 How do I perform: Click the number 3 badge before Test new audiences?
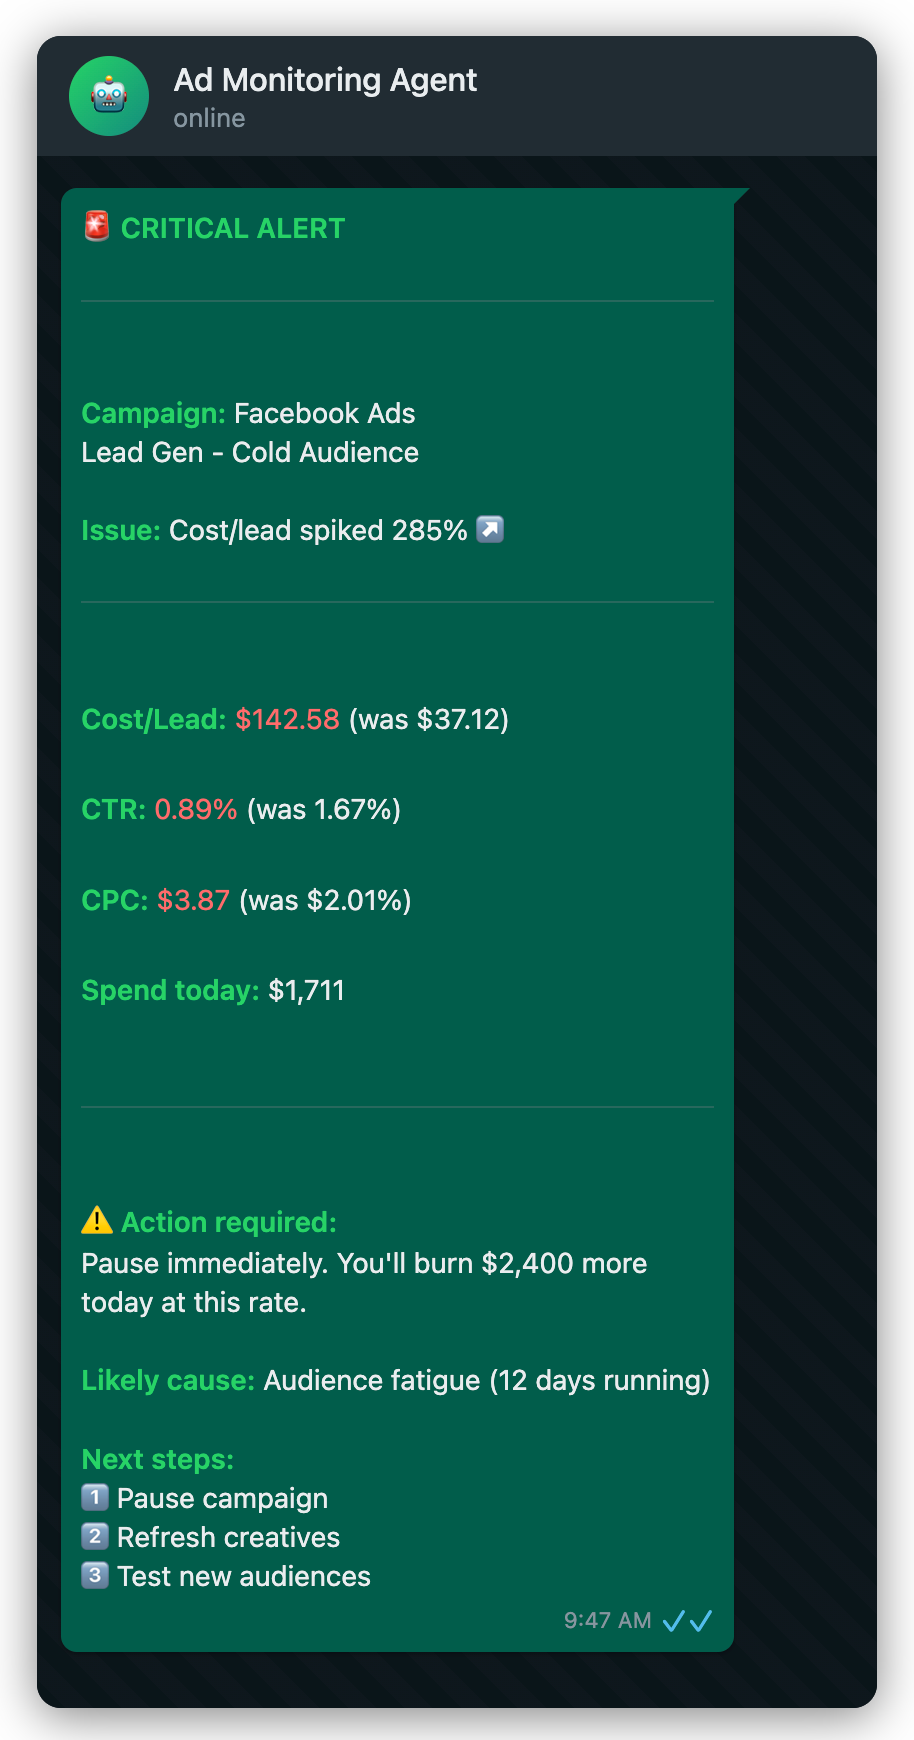coord(93,1575)
